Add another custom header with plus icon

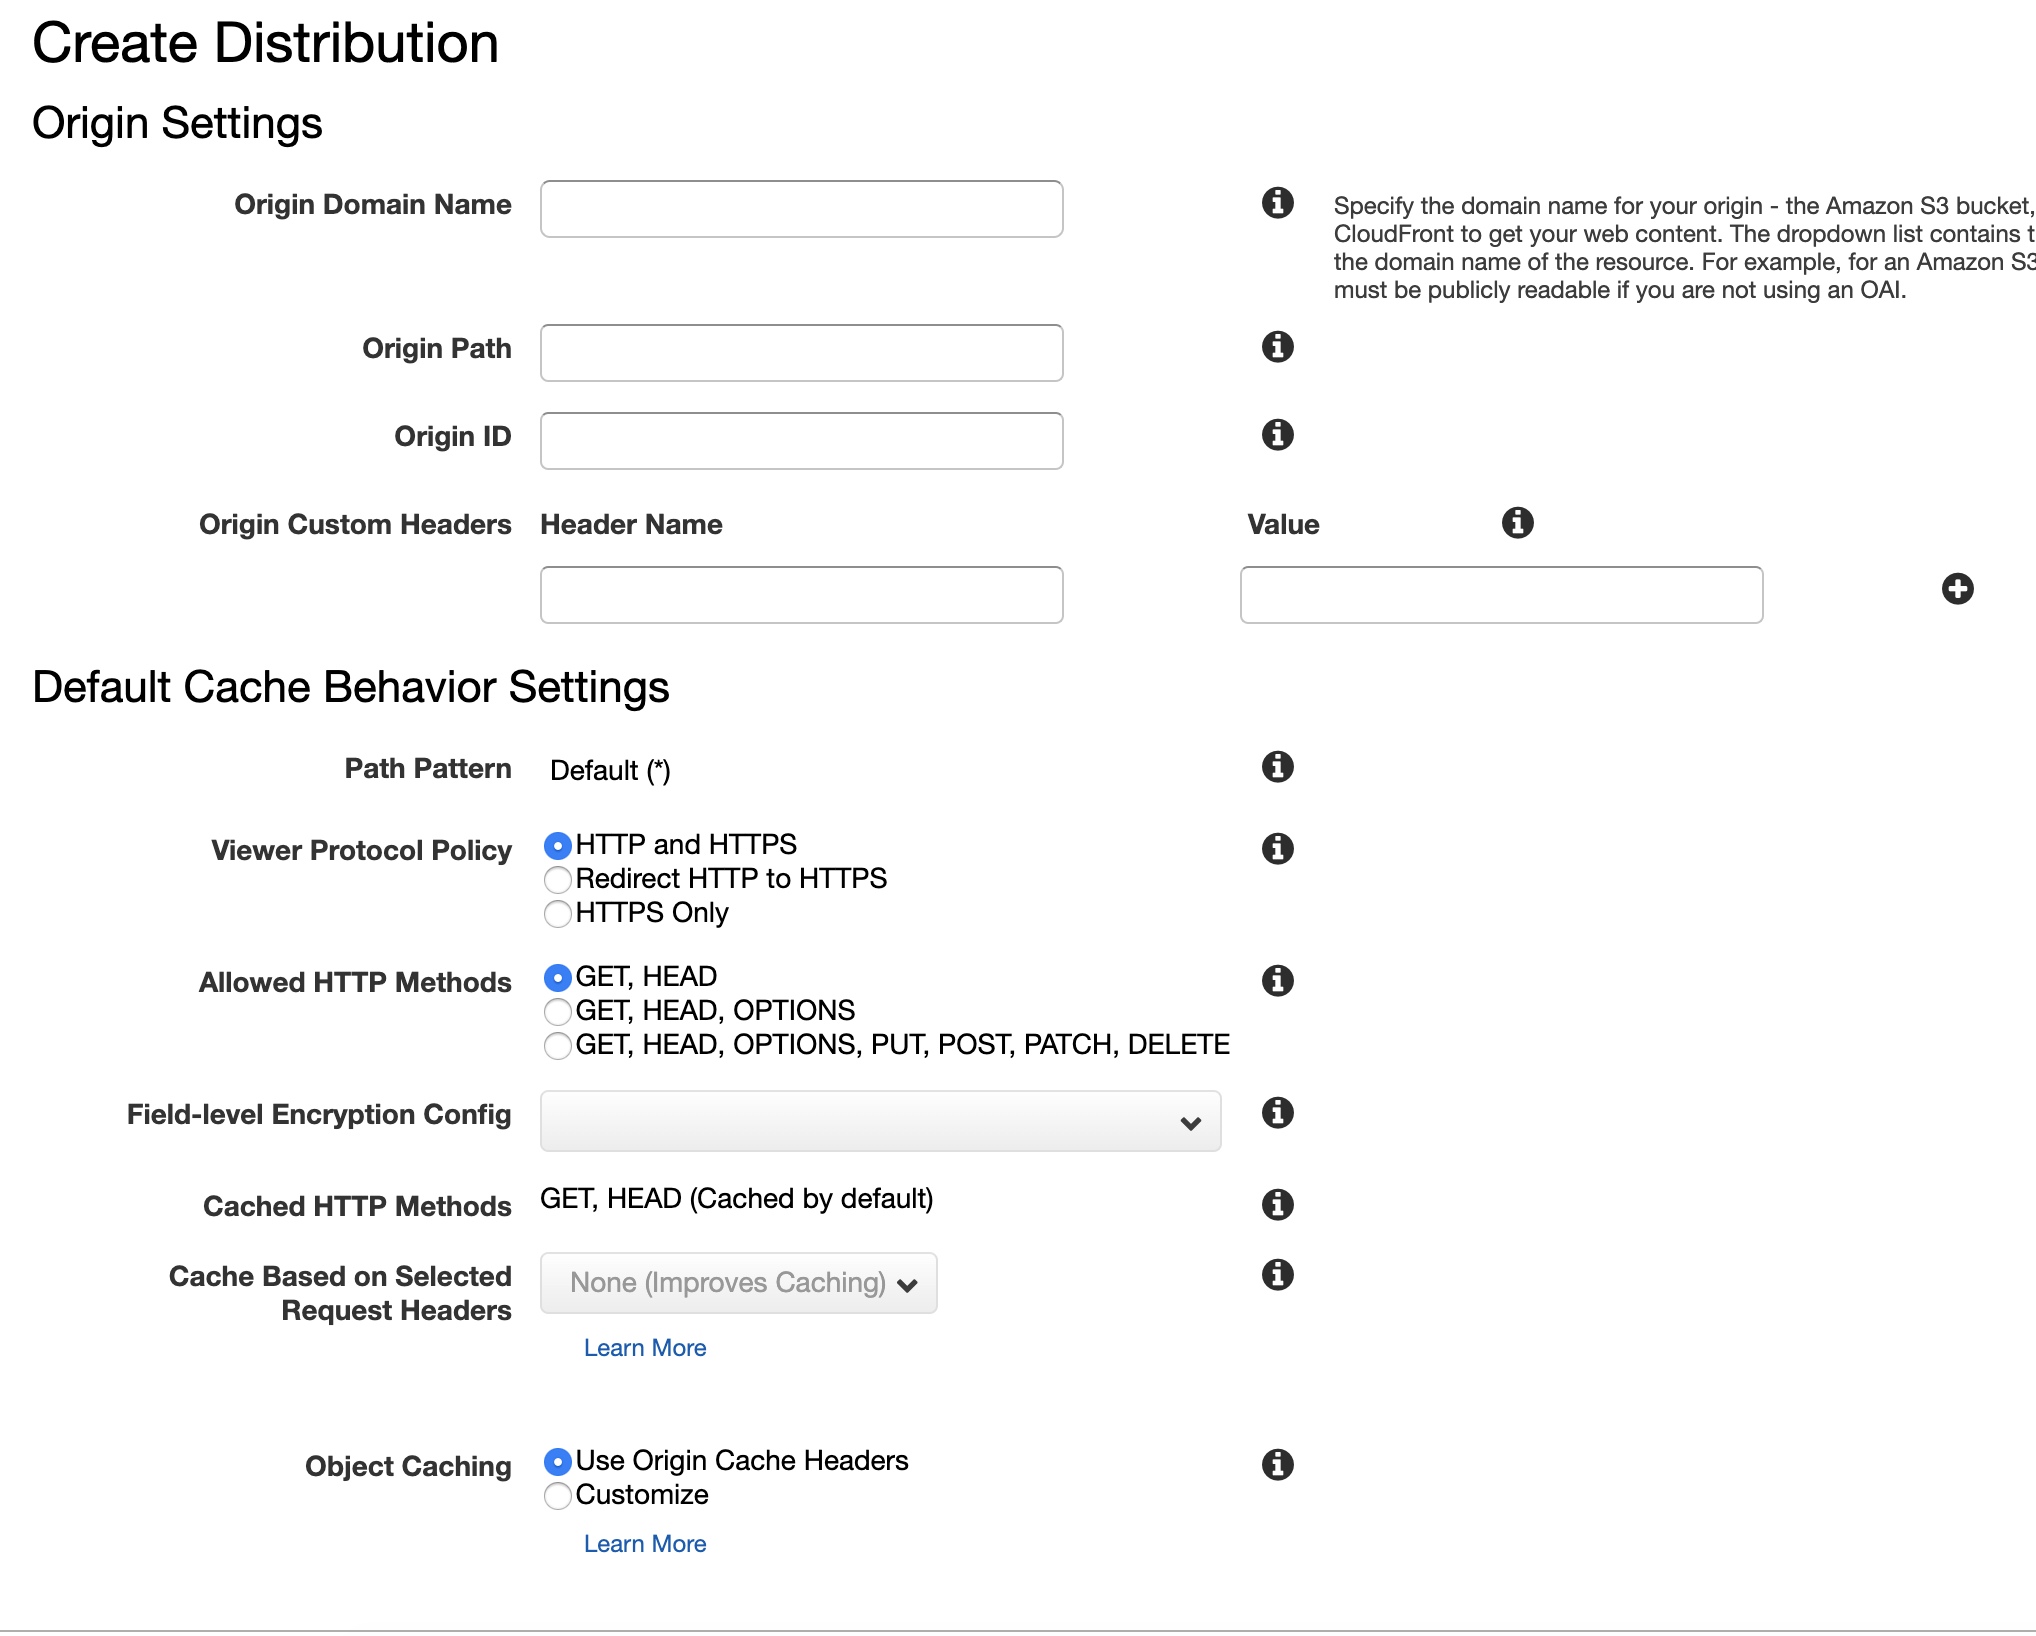(x=1957, y=589)
